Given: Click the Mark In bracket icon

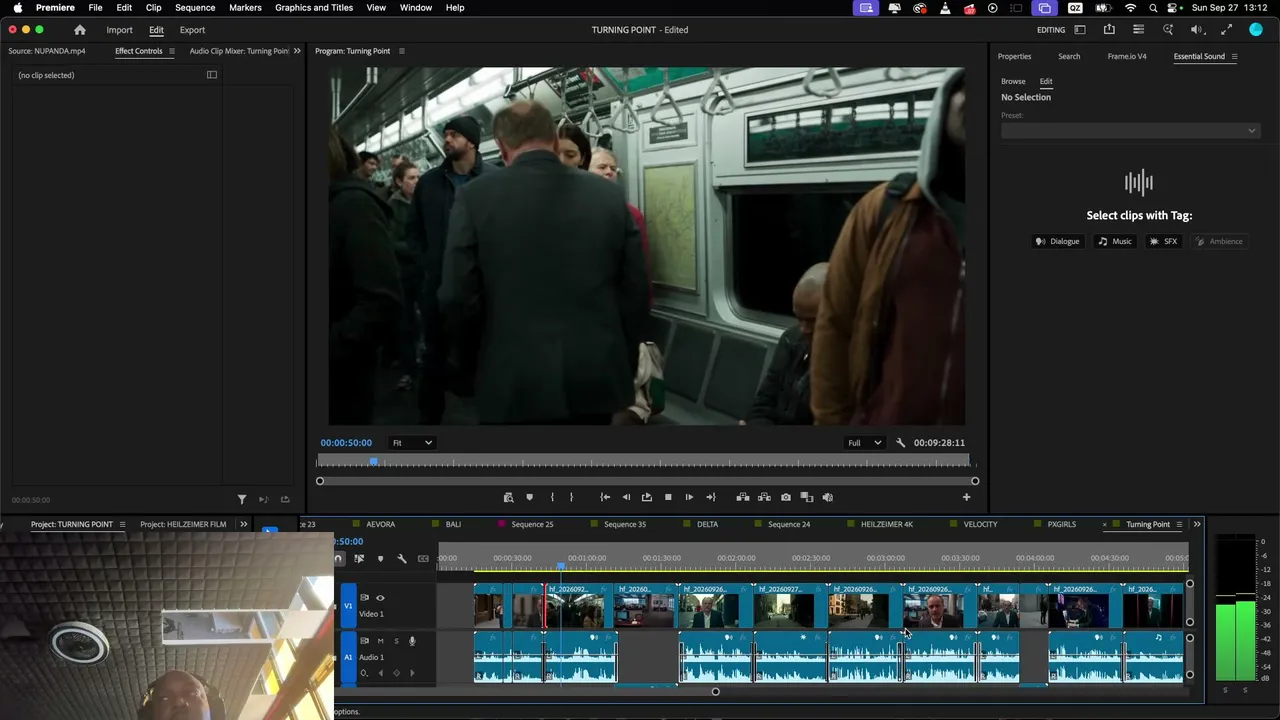Looking at the screenshot, I should point(552,497).
